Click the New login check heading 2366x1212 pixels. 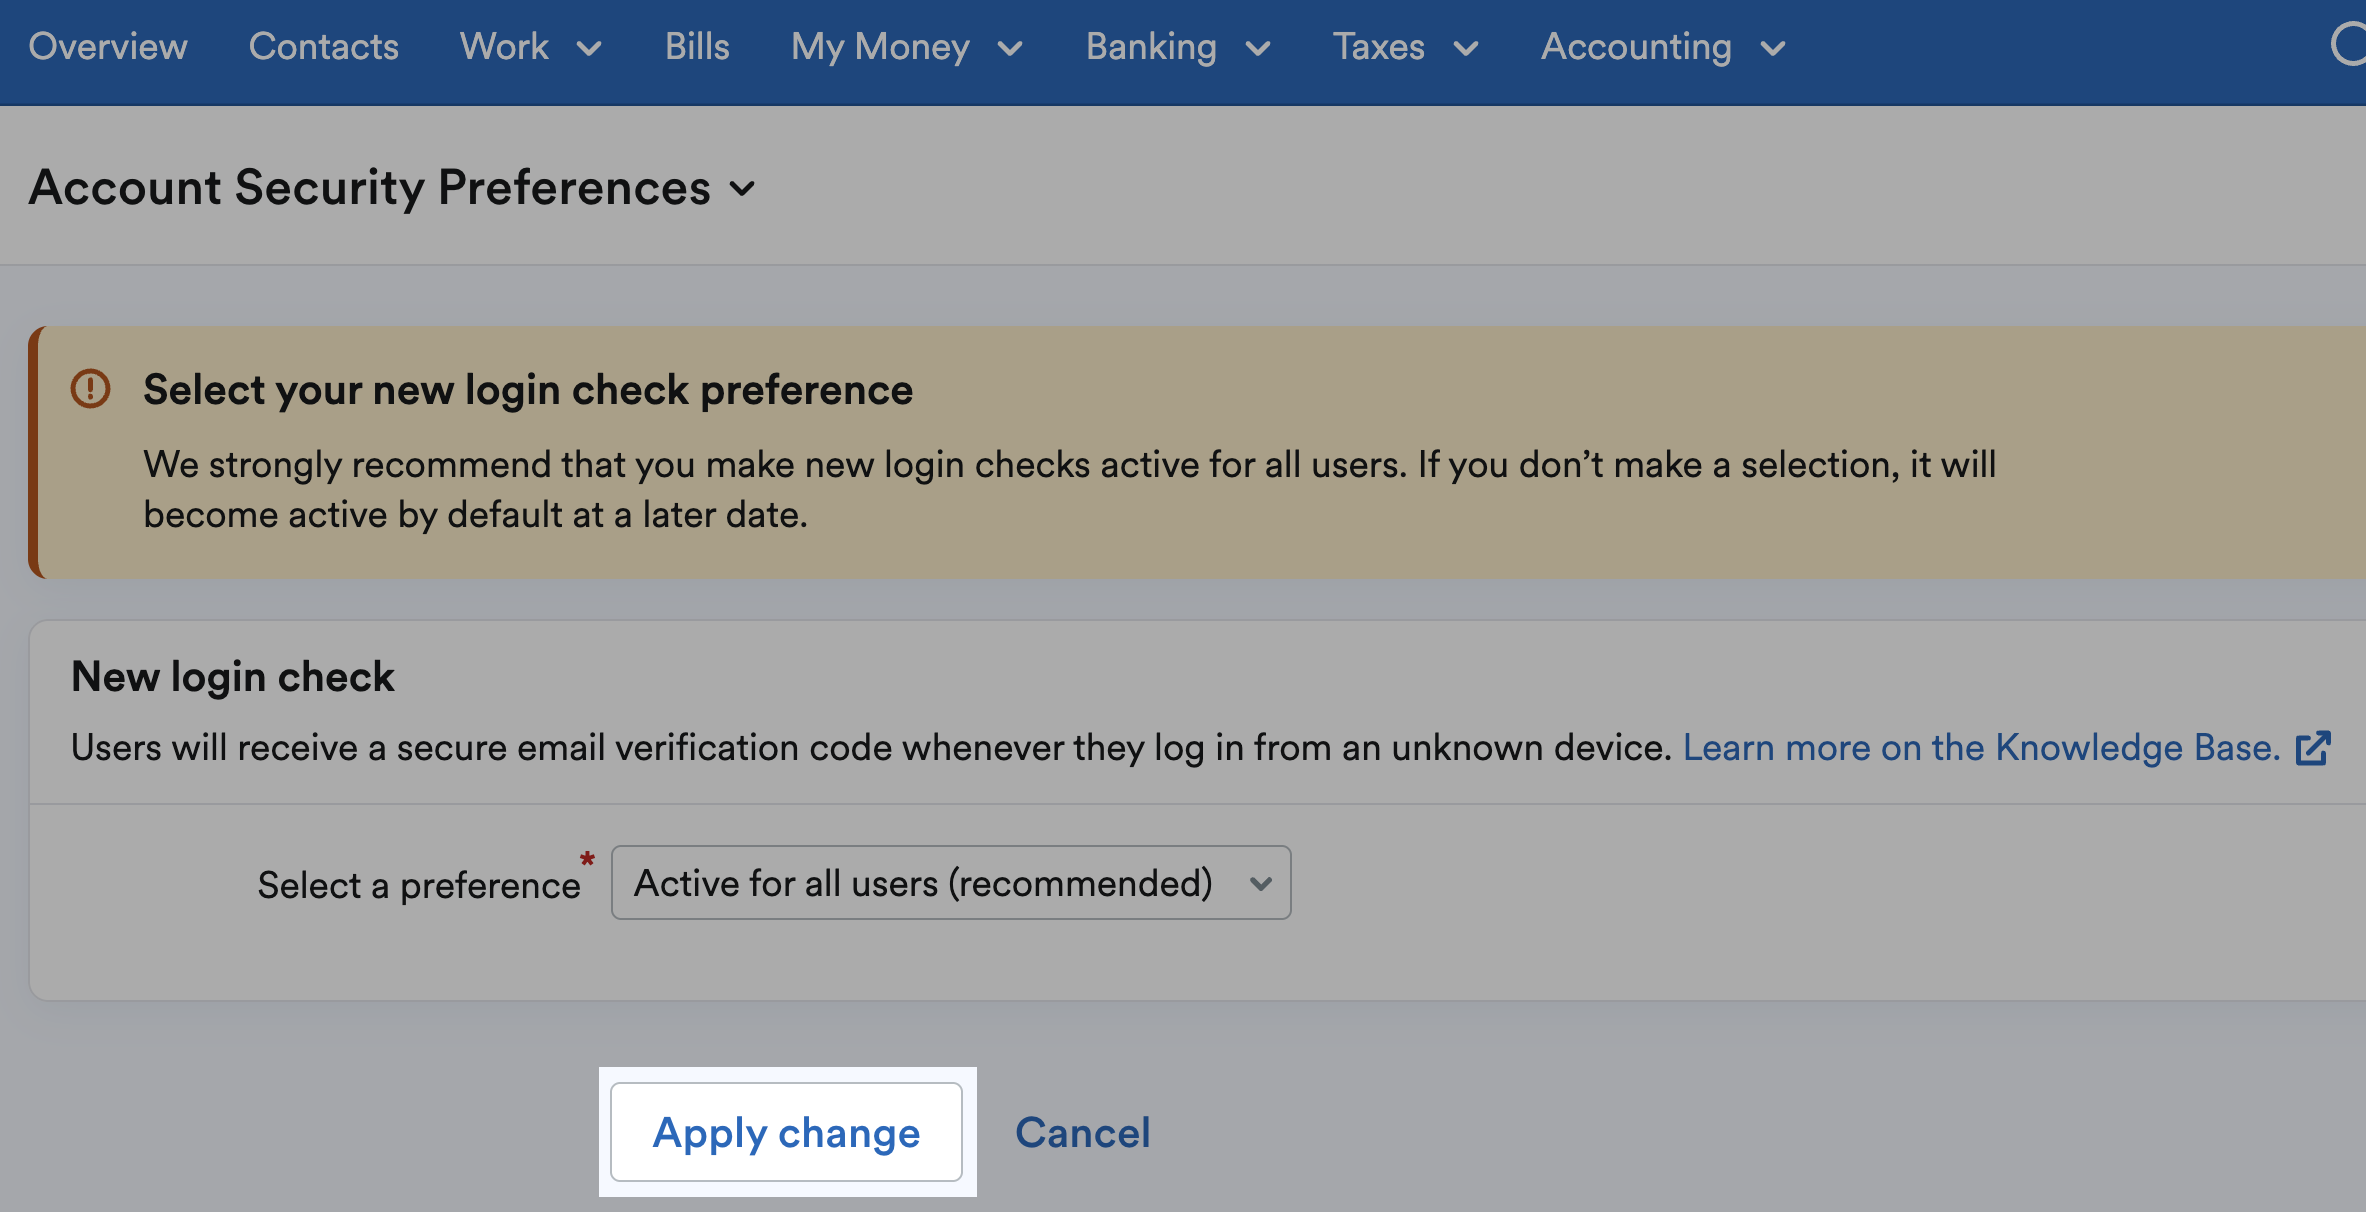pyautogui.click(x=232, y=677)
